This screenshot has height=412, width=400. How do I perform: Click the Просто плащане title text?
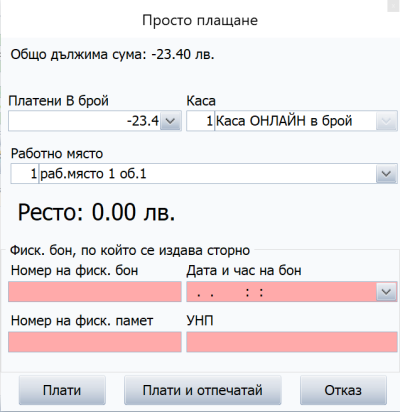click(200, 20)
